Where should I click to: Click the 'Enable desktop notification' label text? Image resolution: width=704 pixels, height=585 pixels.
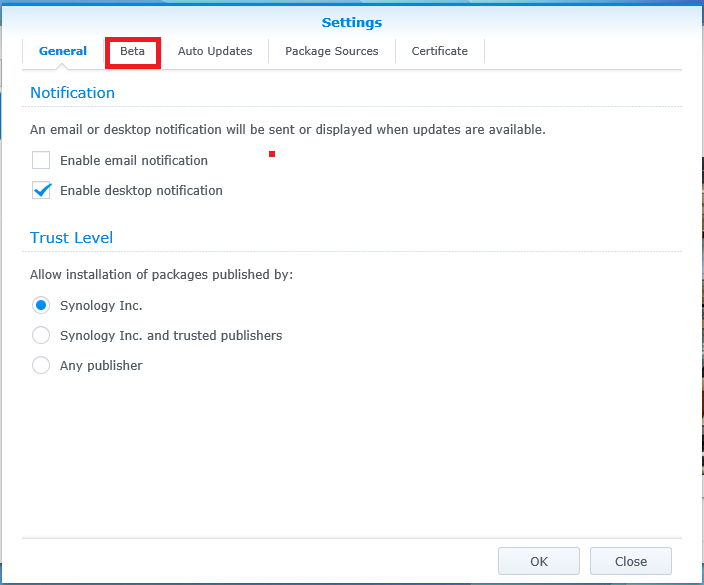(x=141, y=190)
